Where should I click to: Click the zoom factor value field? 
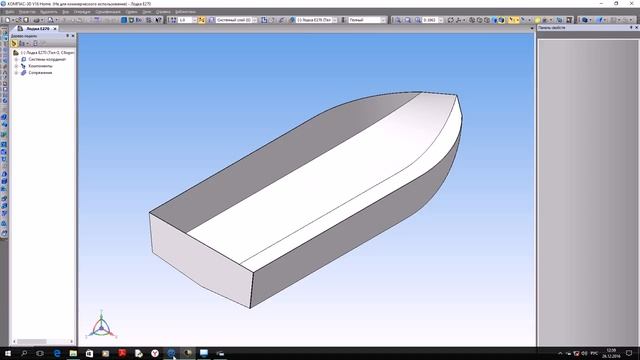point(429,20)
